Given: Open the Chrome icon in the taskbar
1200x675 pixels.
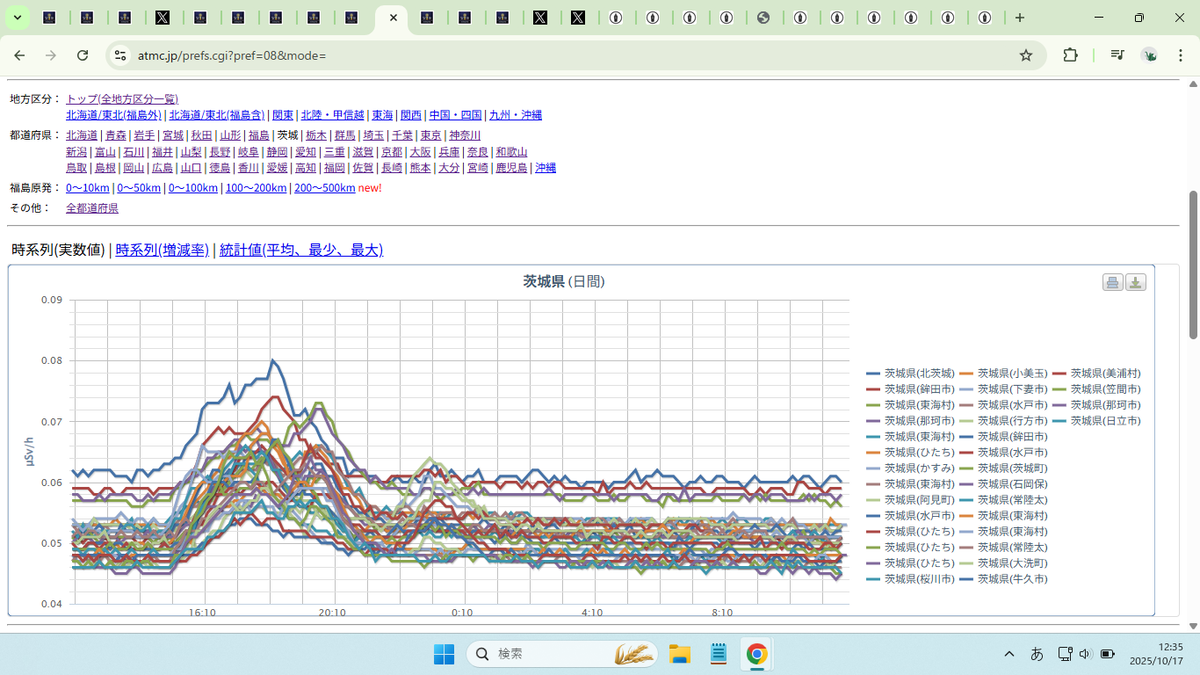Looking at the screenshot, I should pyautogui.click(x=757, y=654).
